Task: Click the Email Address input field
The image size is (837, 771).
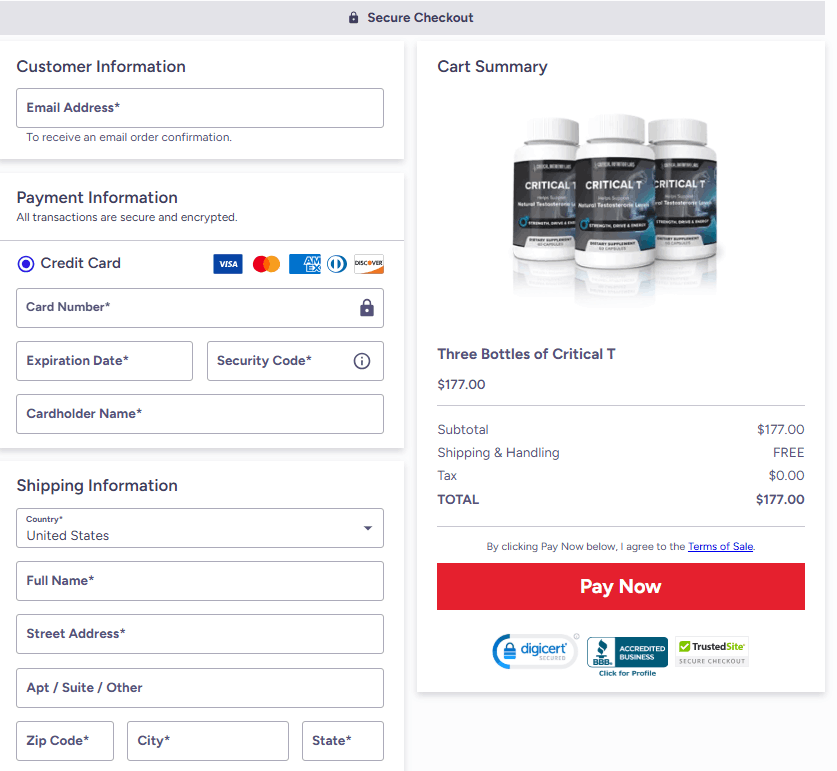Action: pos(199,108)
